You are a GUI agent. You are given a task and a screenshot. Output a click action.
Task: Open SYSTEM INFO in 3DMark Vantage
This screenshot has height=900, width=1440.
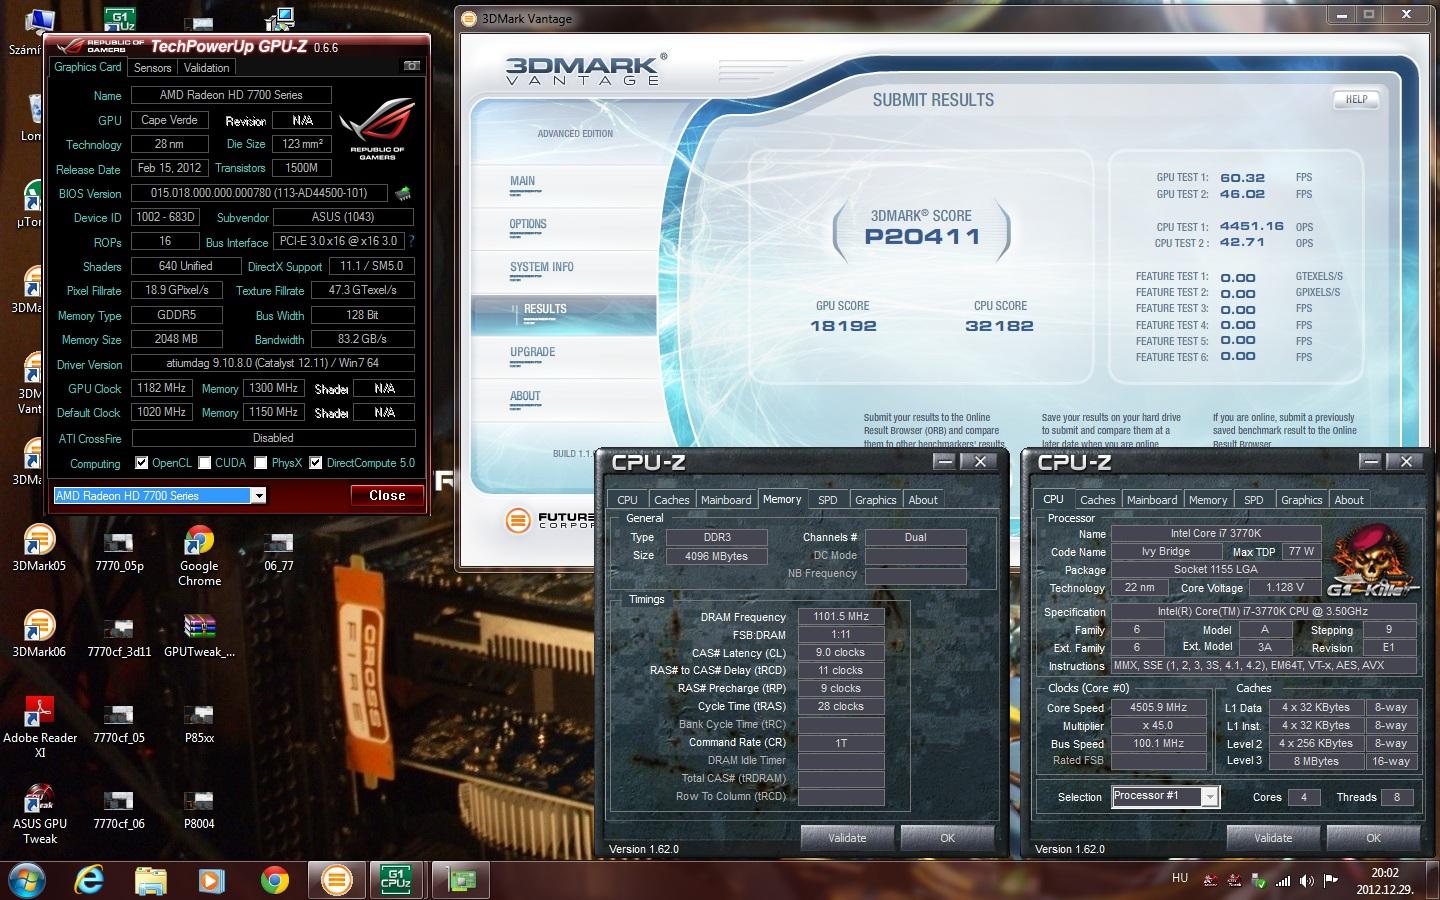[x=541, y=268]
